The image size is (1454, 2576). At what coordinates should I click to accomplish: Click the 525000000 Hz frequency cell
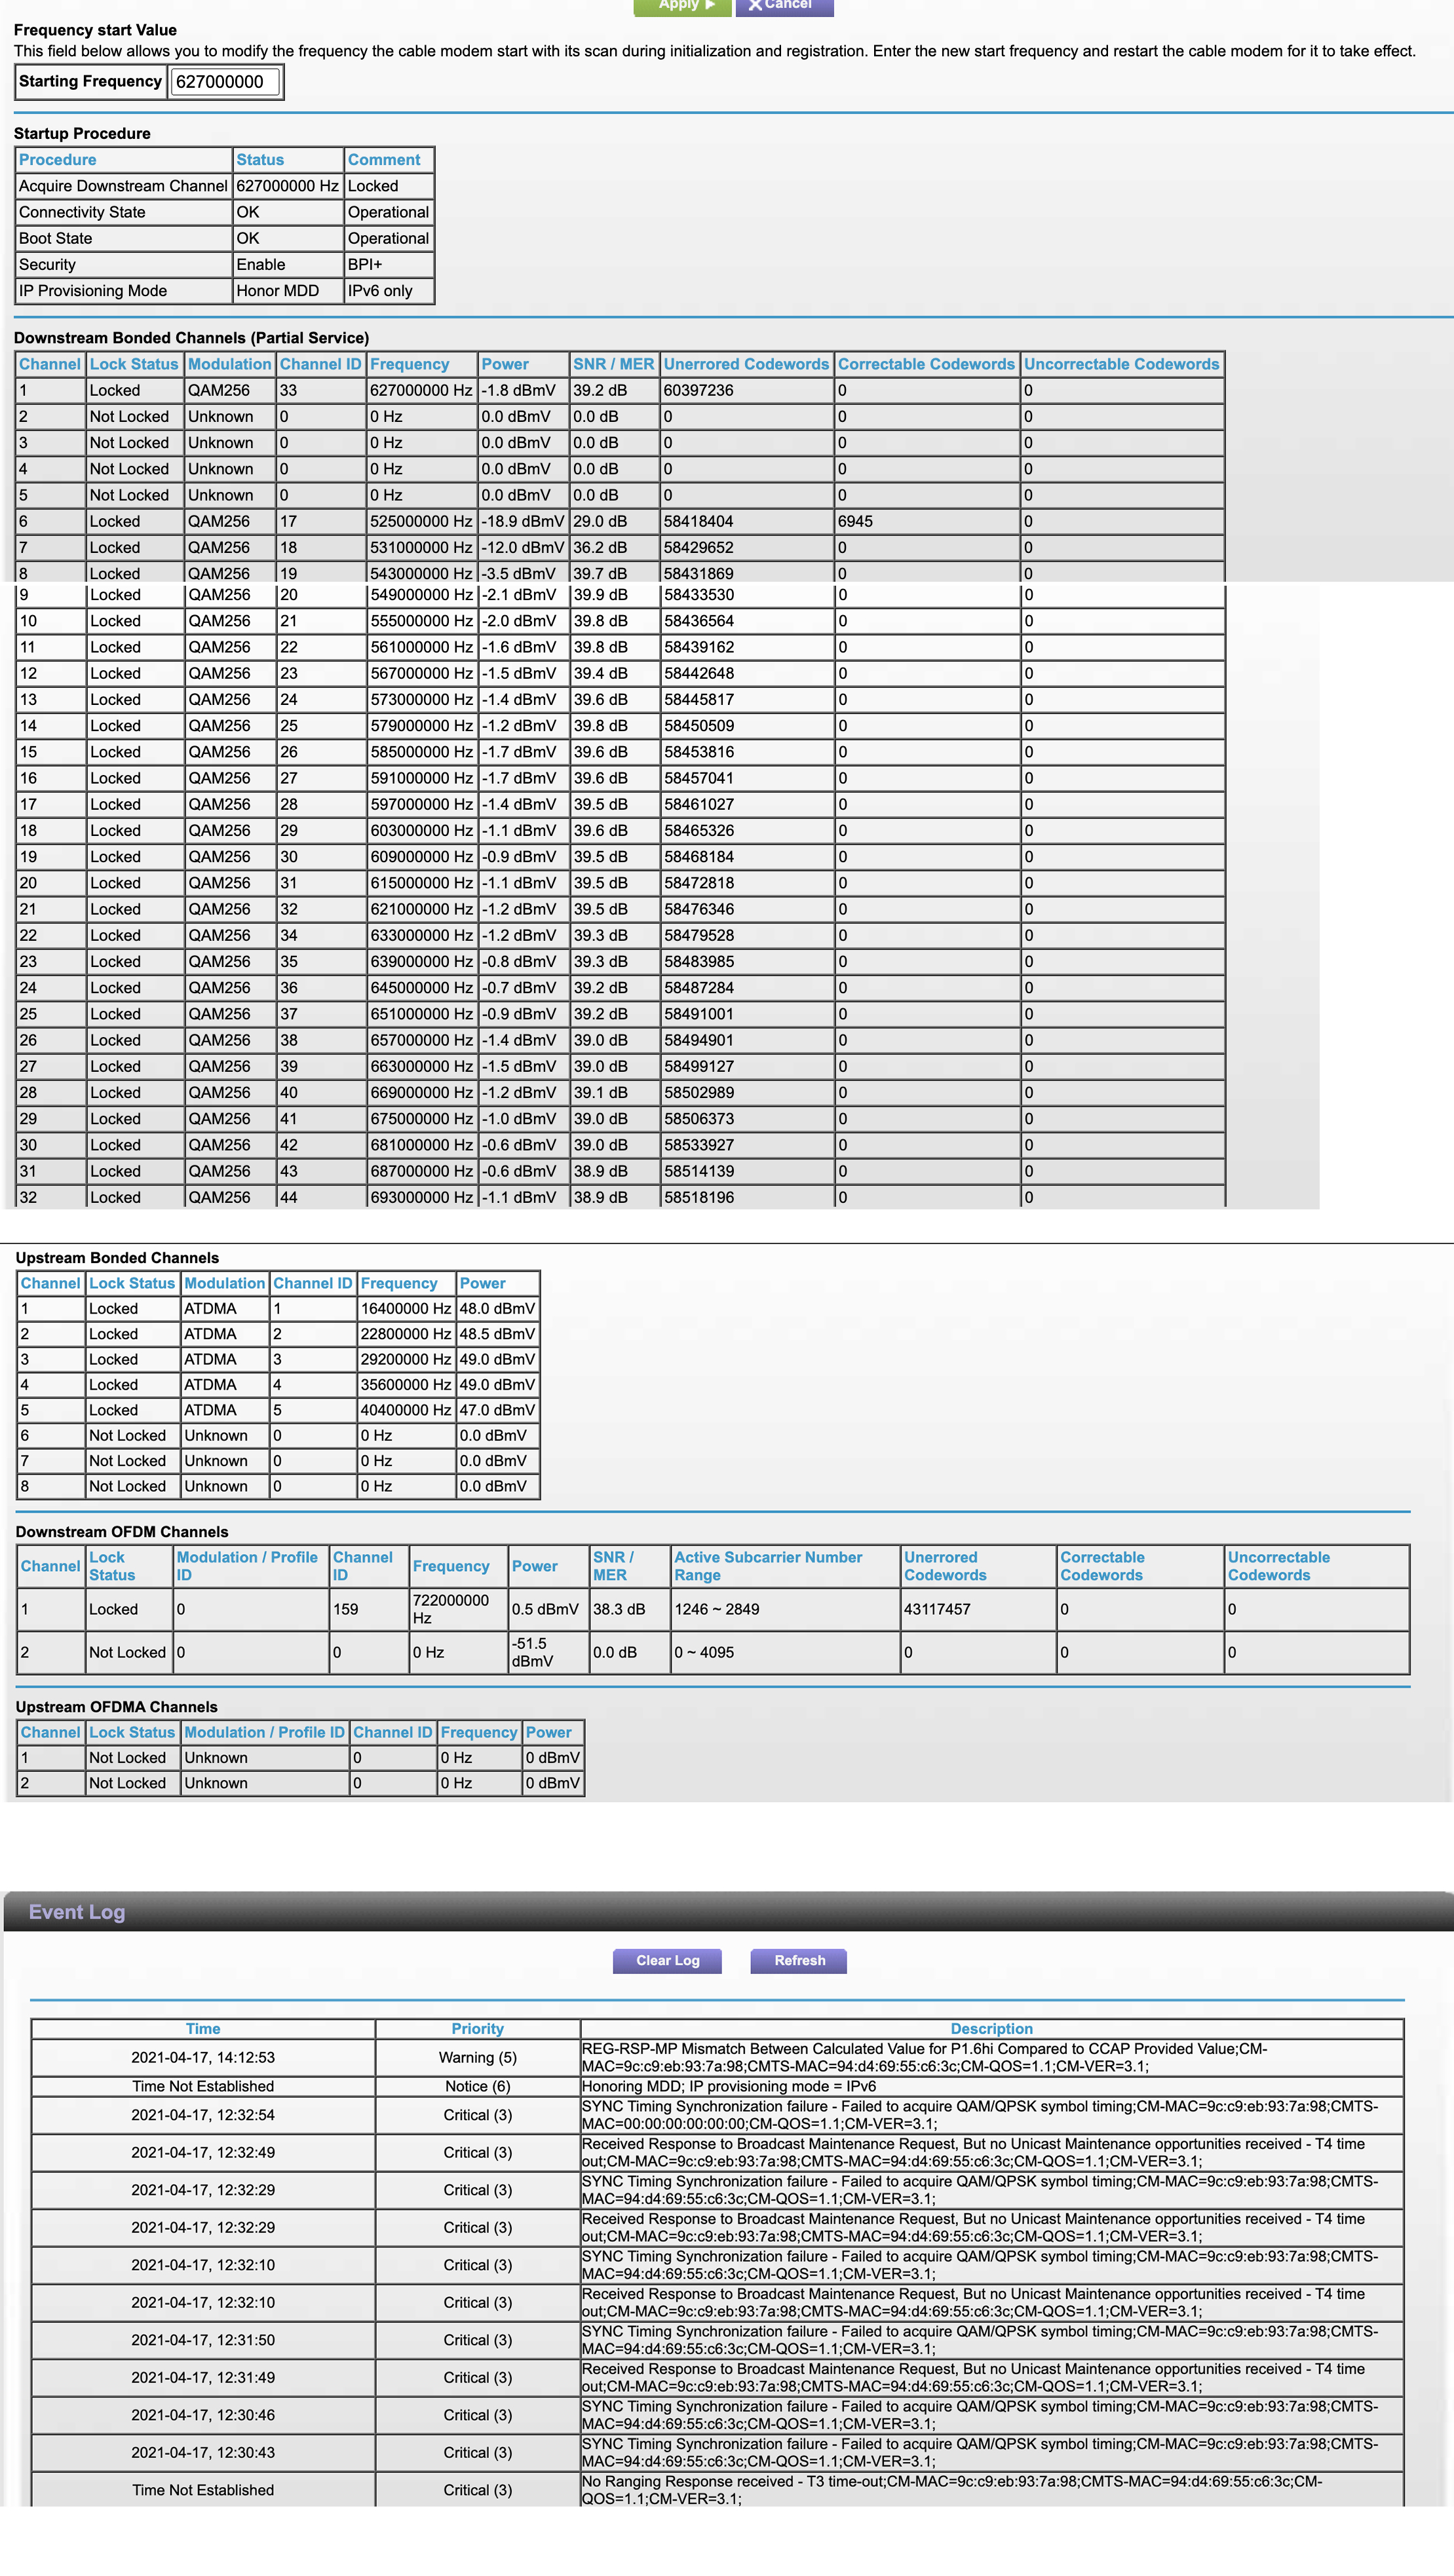tap(420, 521)
